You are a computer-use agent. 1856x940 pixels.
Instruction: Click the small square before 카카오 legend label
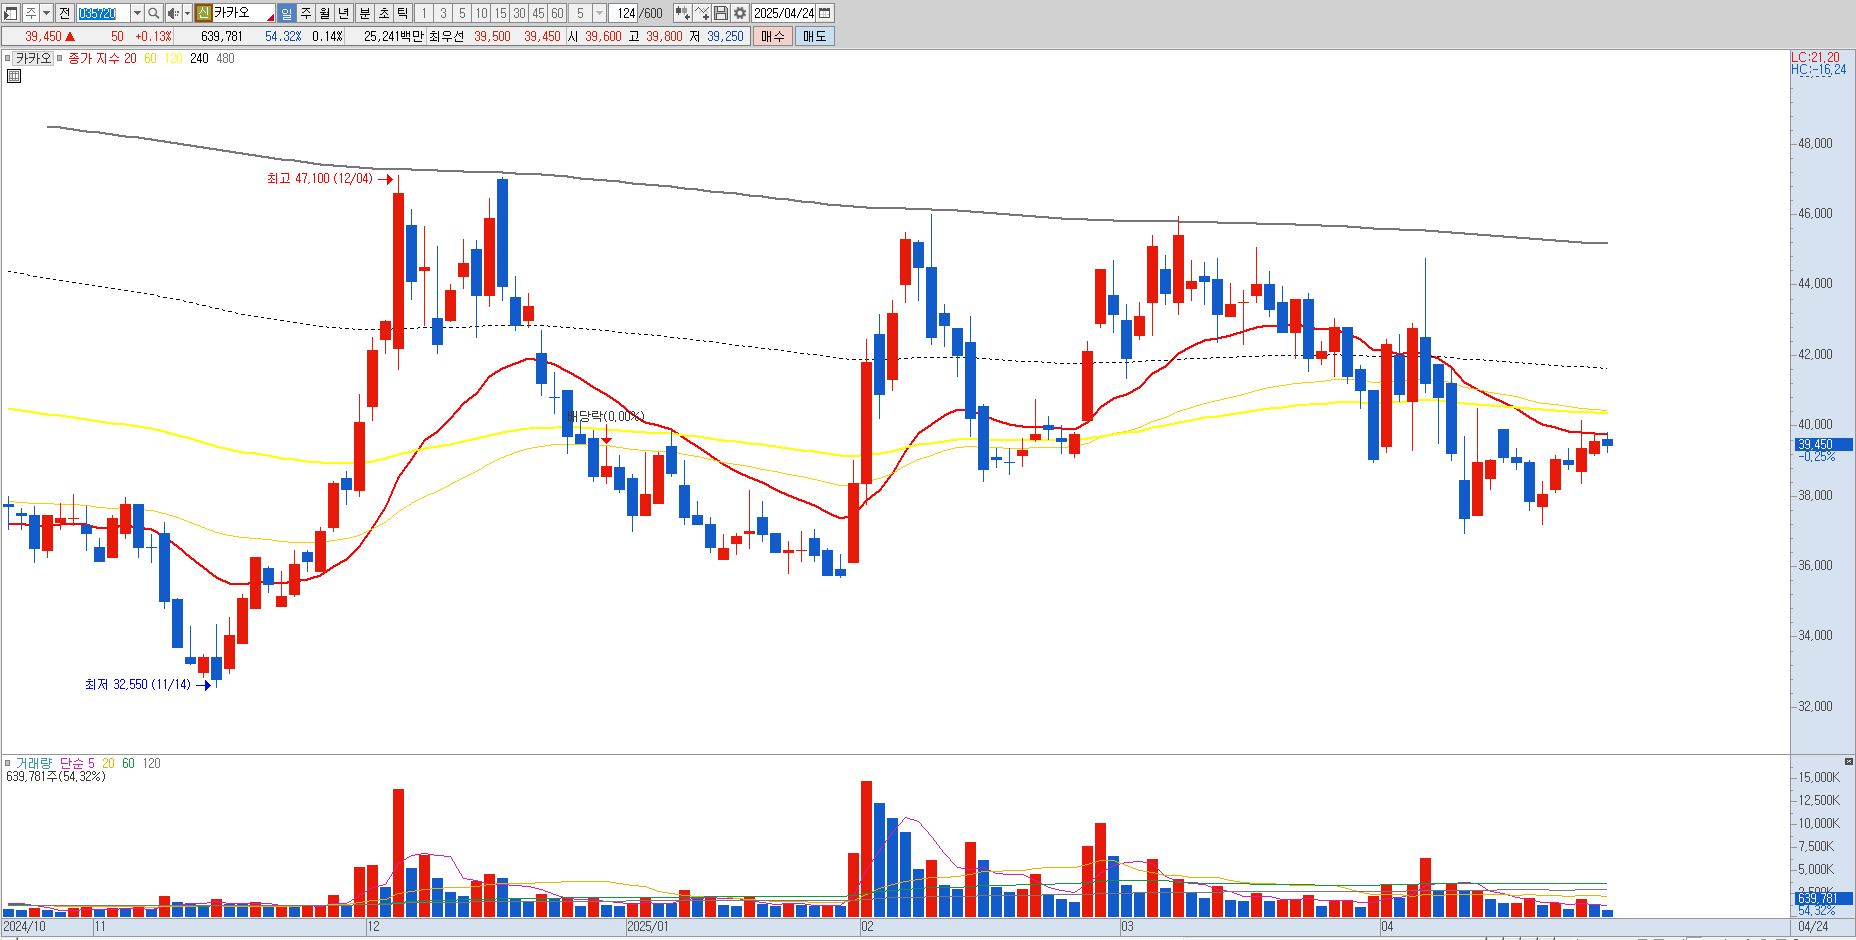click(x=7, y=58)
